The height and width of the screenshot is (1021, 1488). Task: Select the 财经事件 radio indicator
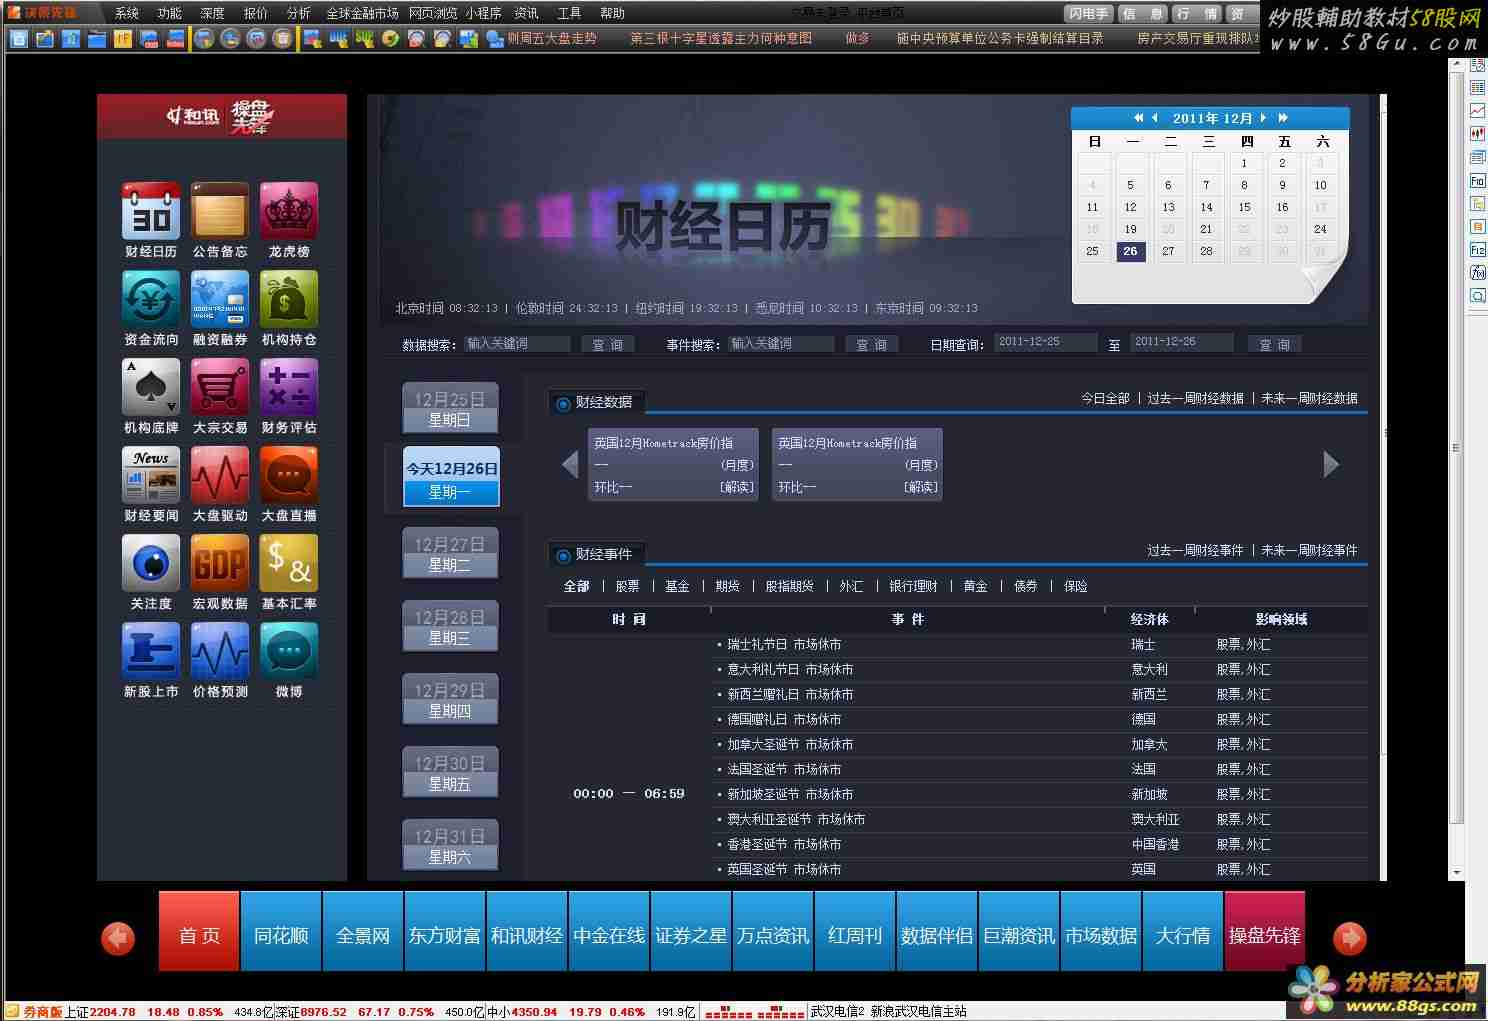563,555
